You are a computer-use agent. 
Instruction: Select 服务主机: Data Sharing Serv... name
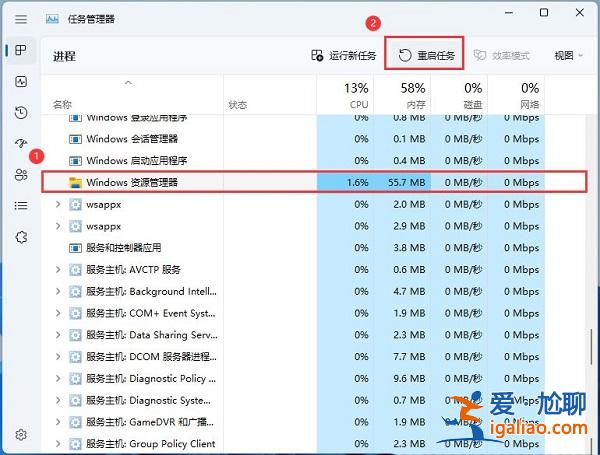(x=152, y=335)
